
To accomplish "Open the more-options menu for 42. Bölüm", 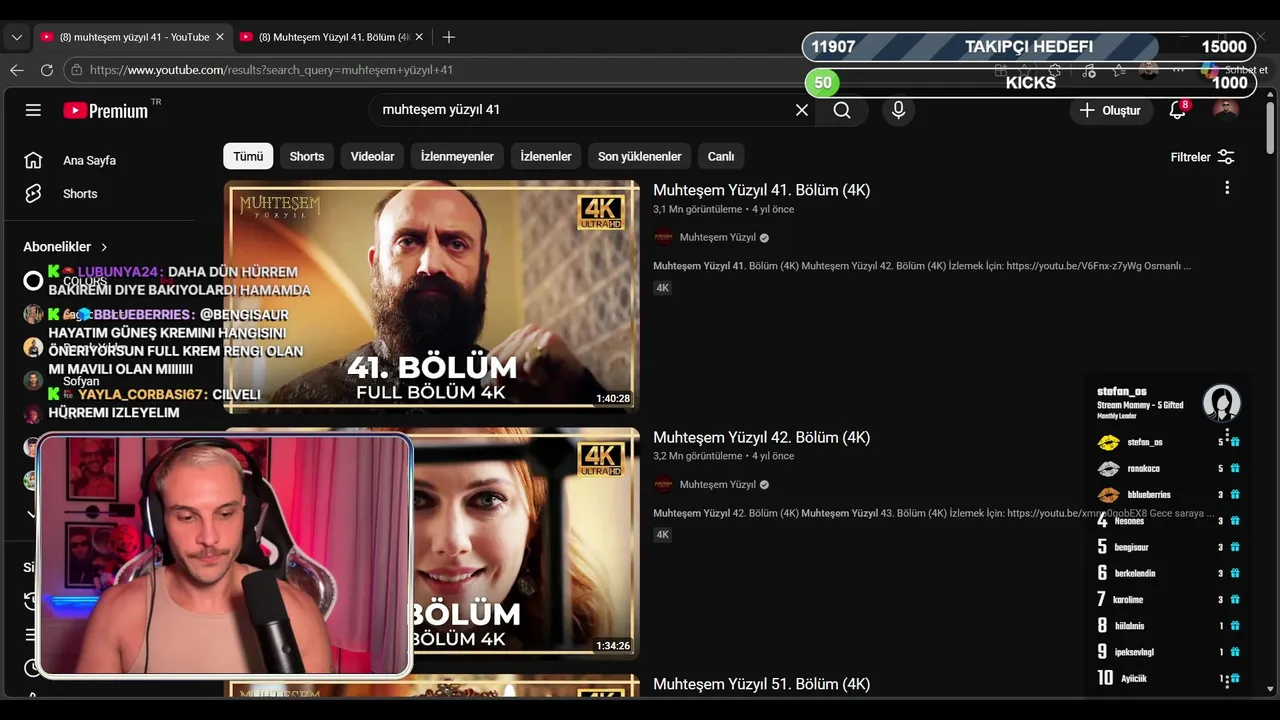I will point(1227,435).
